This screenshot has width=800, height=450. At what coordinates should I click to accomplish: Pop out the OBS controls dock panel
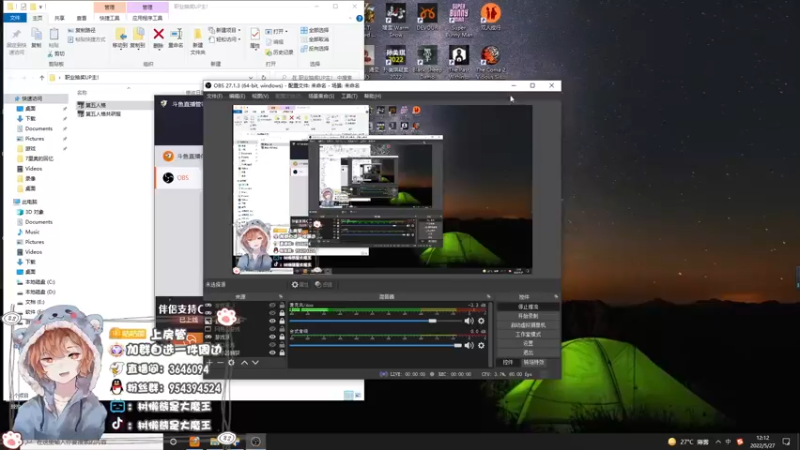[x=556, y=296]
